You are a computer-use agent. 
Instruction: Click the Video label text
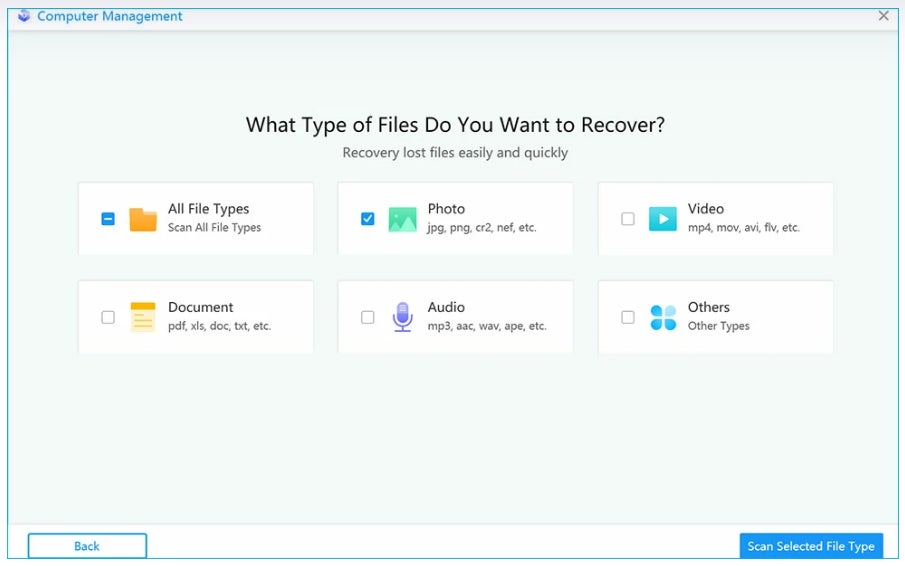tap(705, 209)
